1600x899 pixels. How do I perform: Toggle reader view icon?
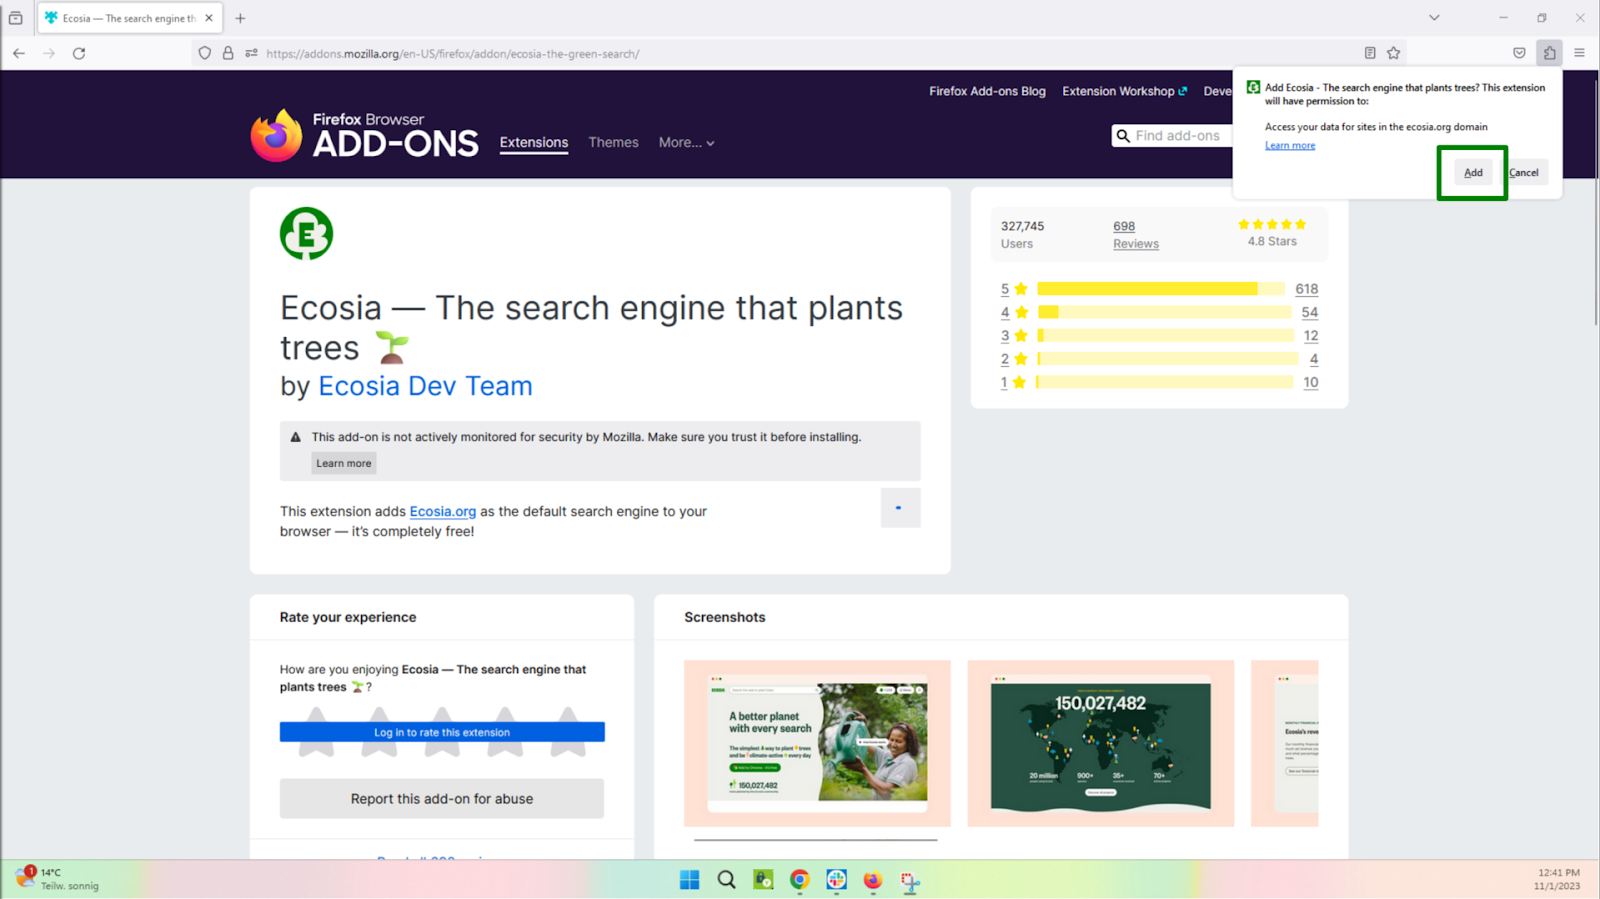click(1370, 53)
